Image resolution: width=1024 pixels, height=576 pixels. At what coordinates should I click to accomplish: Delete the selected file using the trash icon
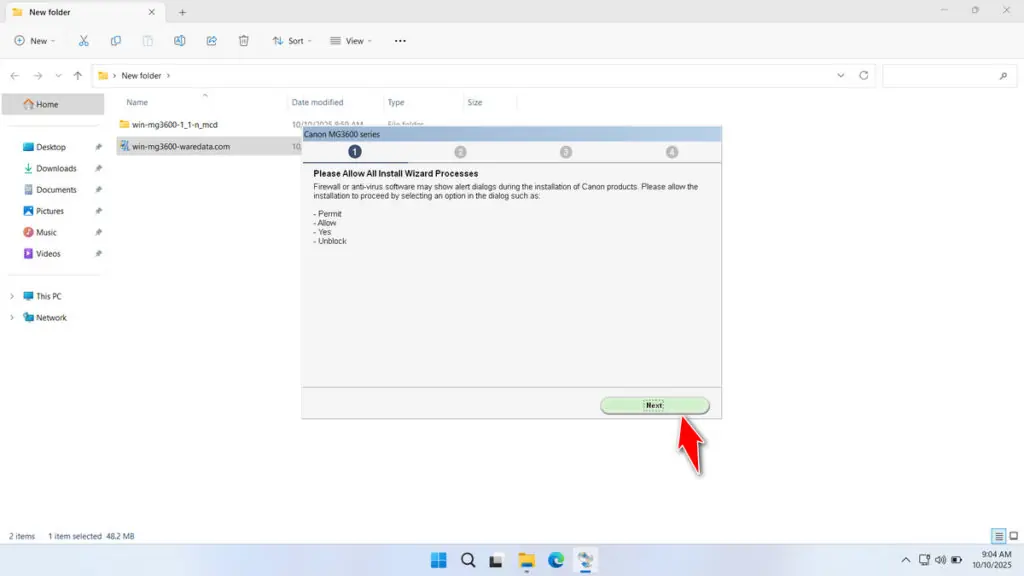pos(243,41)
